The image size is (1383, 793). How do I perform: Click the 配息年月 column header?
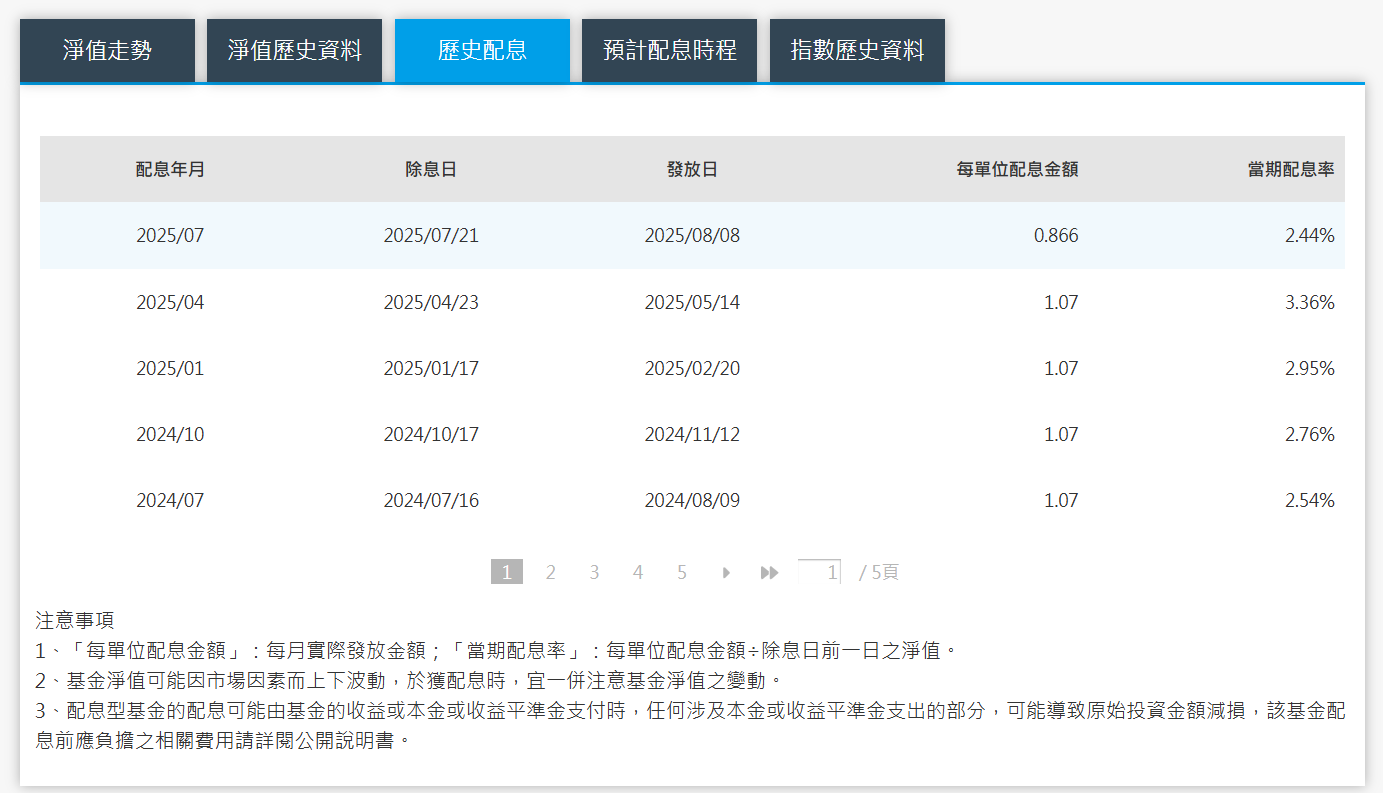pyautogui.click(x=170, y=168)
